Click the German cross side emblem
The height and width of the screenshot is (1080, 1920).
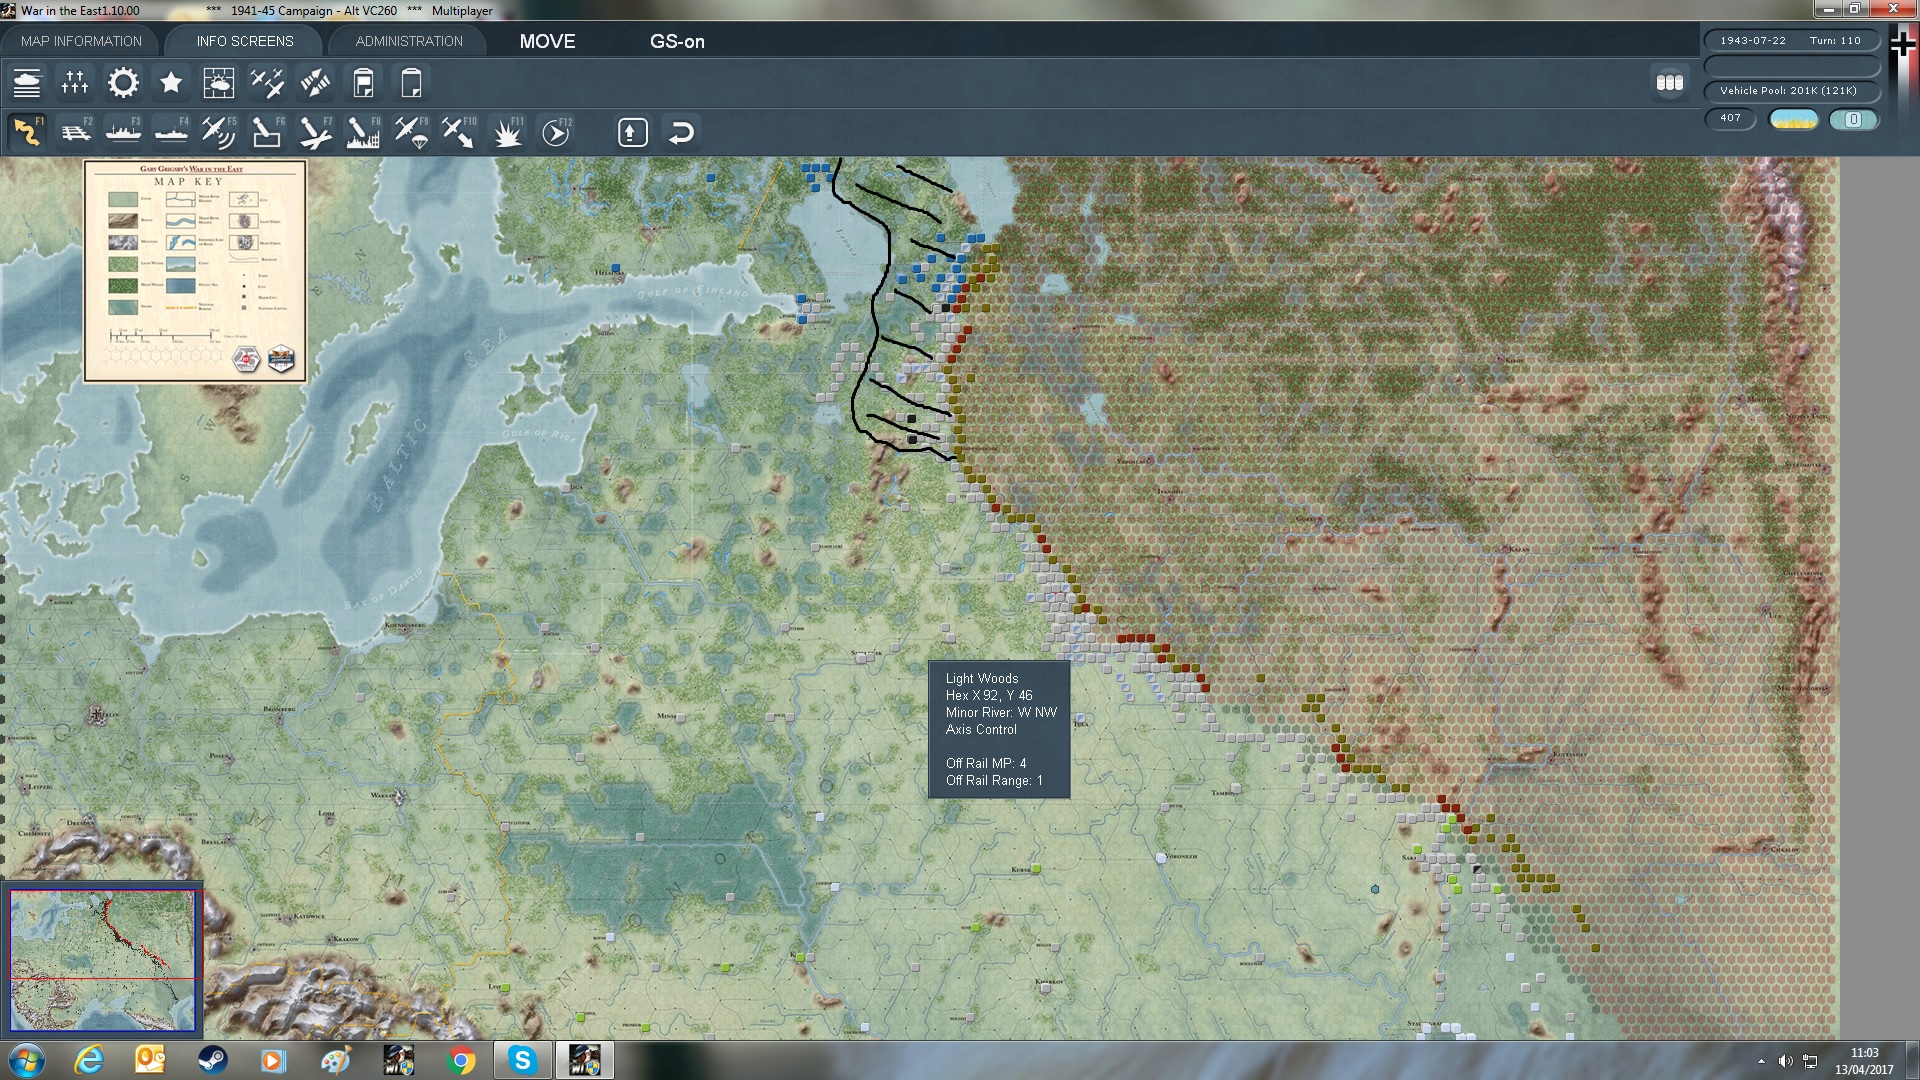[1902, 42]
